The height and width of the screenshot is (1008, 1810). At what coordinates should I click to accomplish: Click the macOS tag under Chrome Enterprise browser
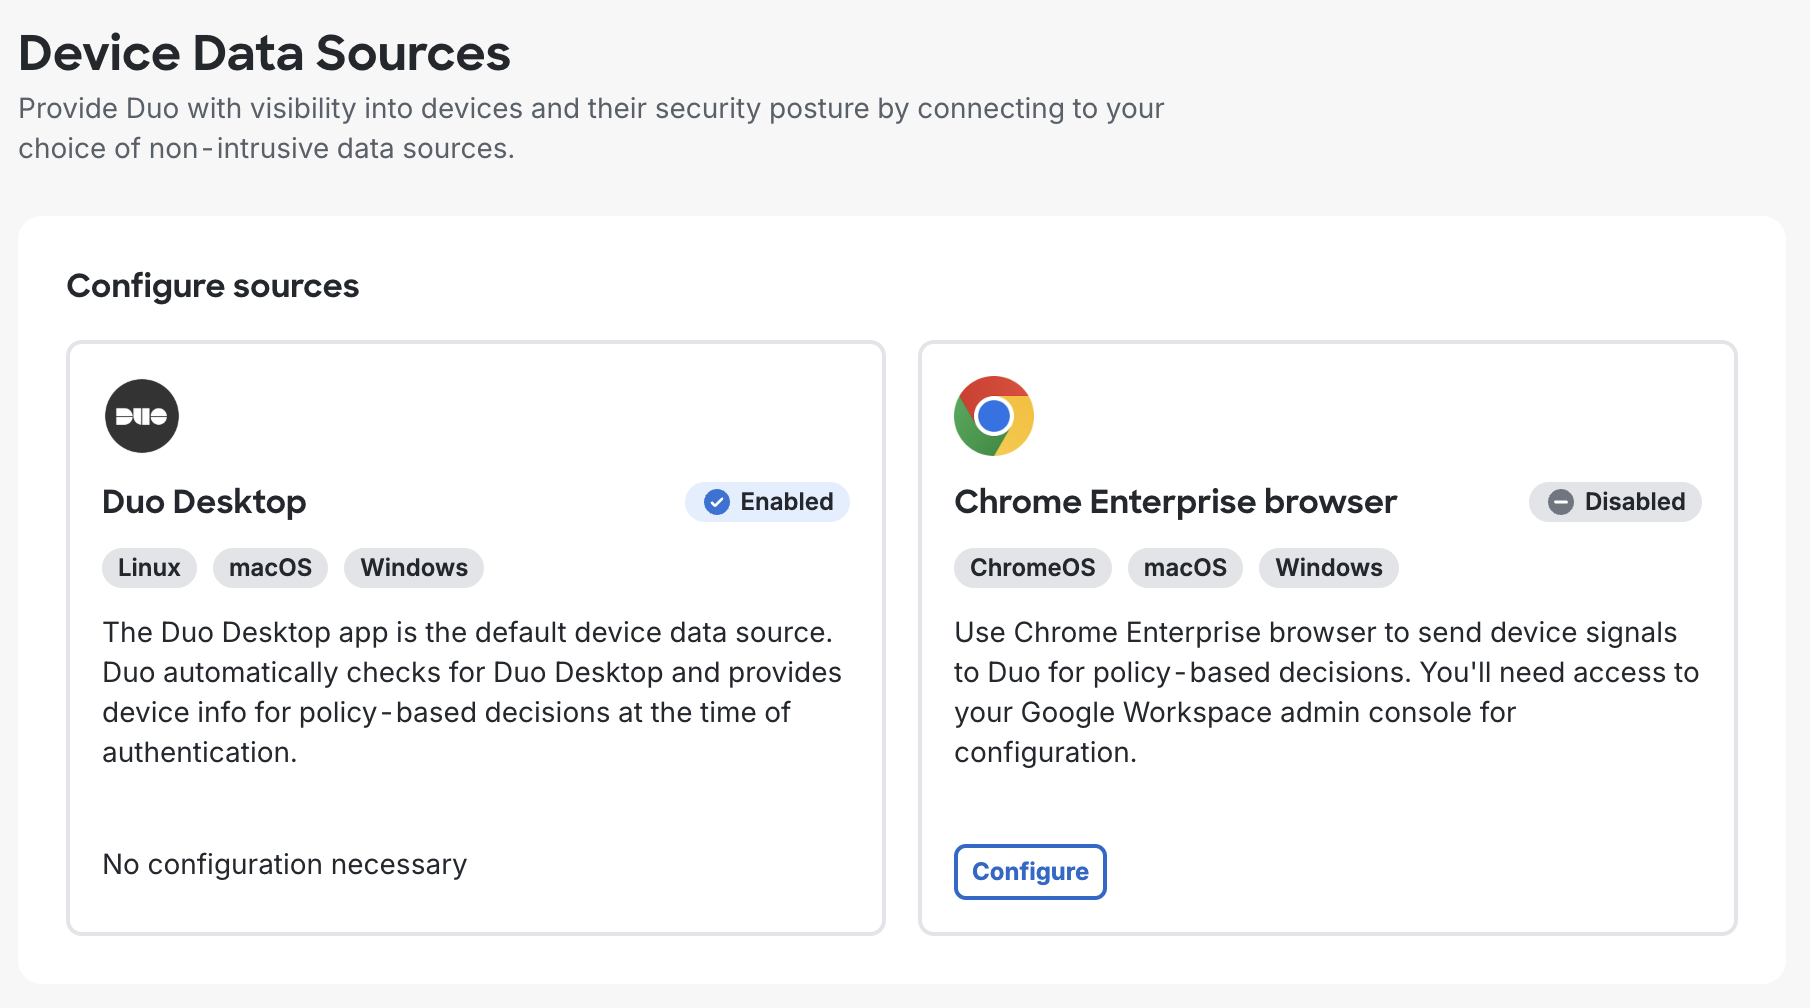click(1184, 567)
